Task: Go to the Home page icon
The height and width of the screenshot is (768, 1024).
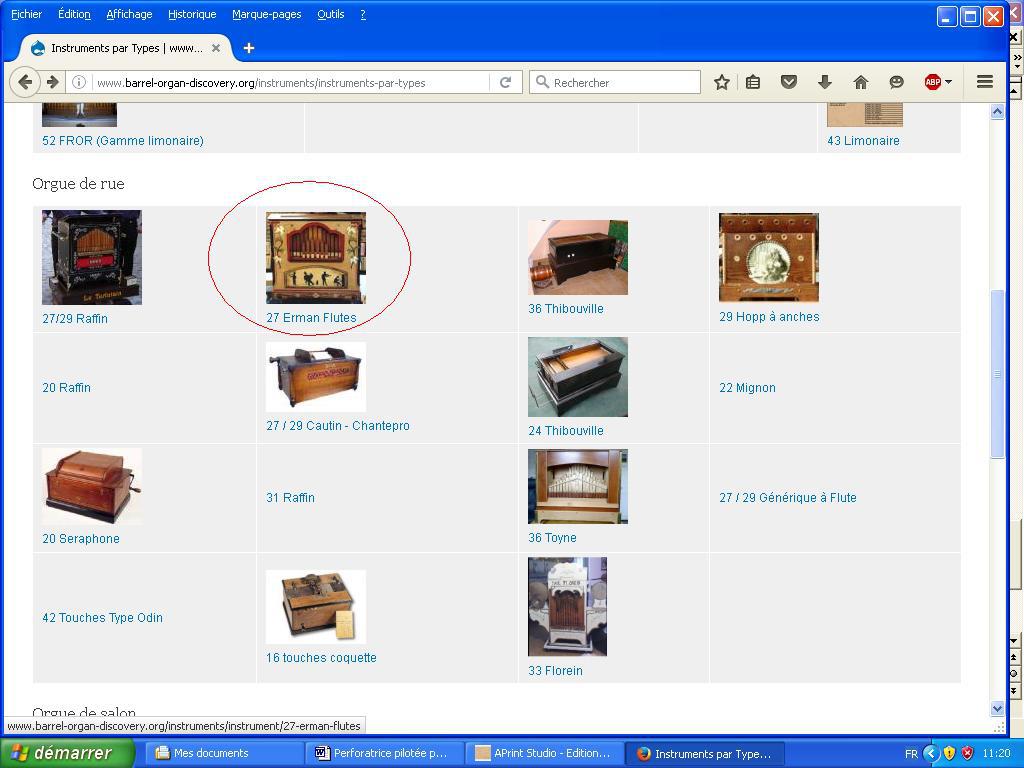Action: 860,83
